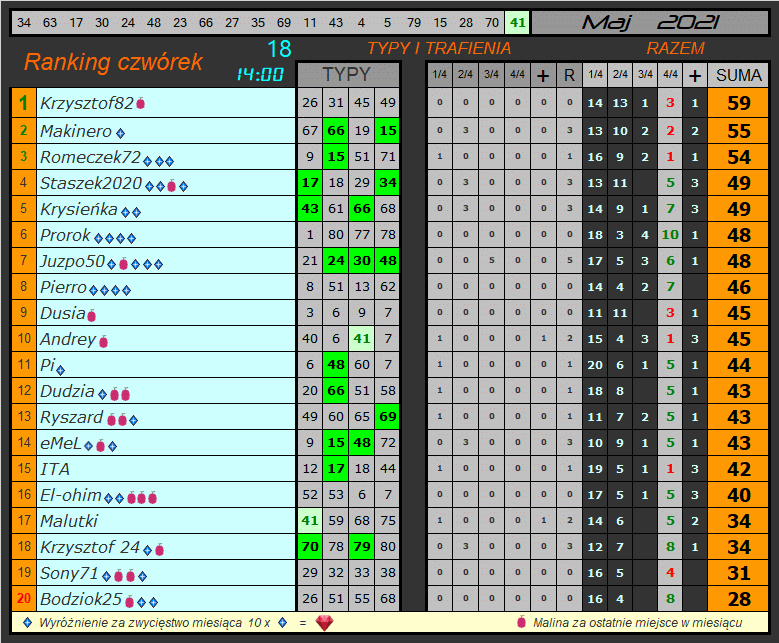This screenshot has height=643, width=779.
Task: Click the blue diamond before 'Wyróżnienie za zwycięstwo'
Action: click(x=28, y=623)
